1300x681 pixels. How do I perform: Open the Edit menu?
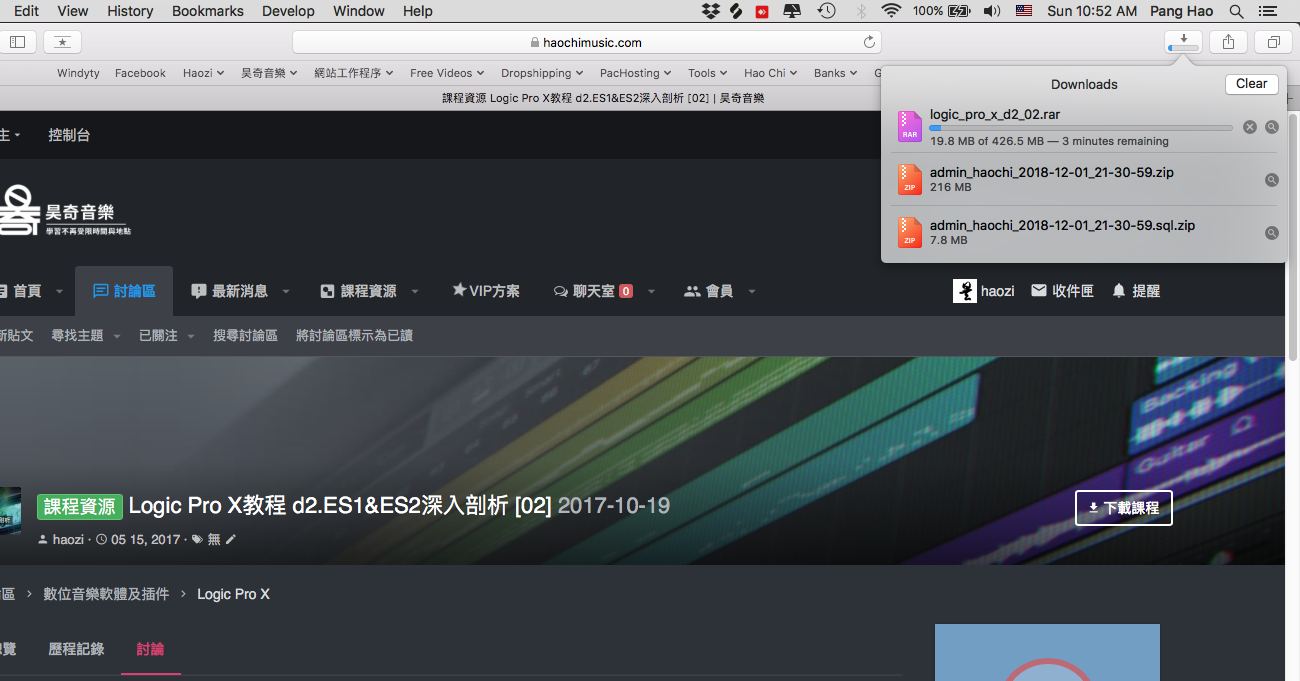27,11
